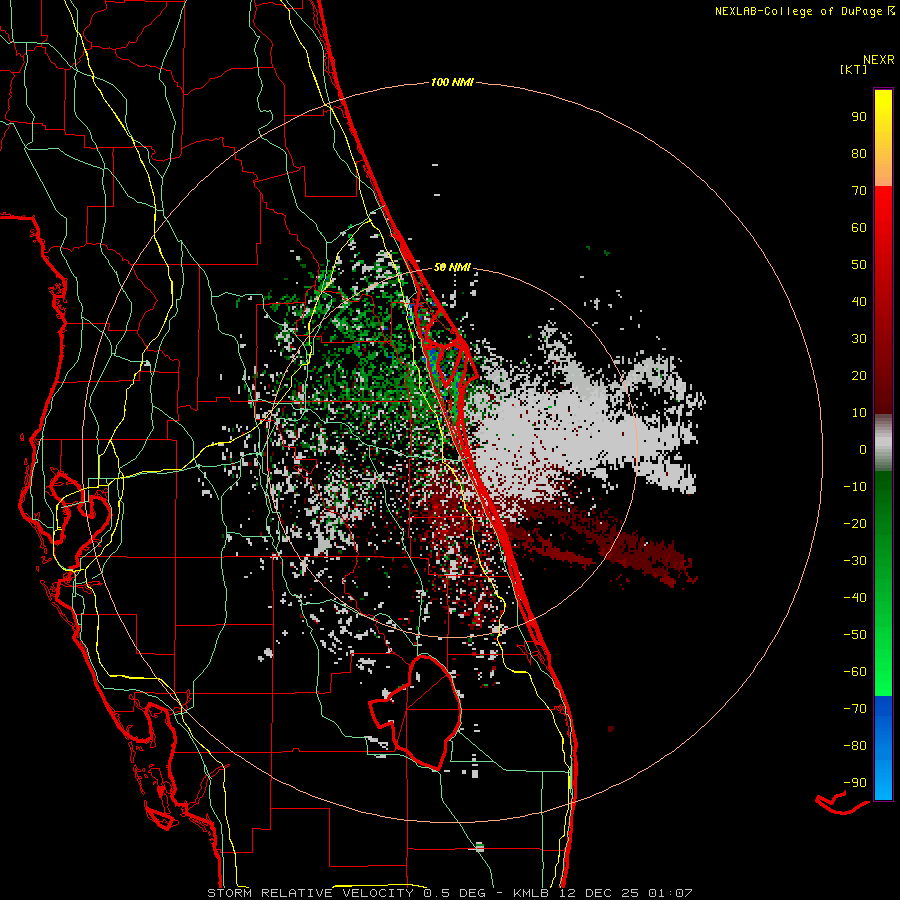Click the NEXR label above the scale
Viewport: 900px width, 900px height.
coord(879,60)
